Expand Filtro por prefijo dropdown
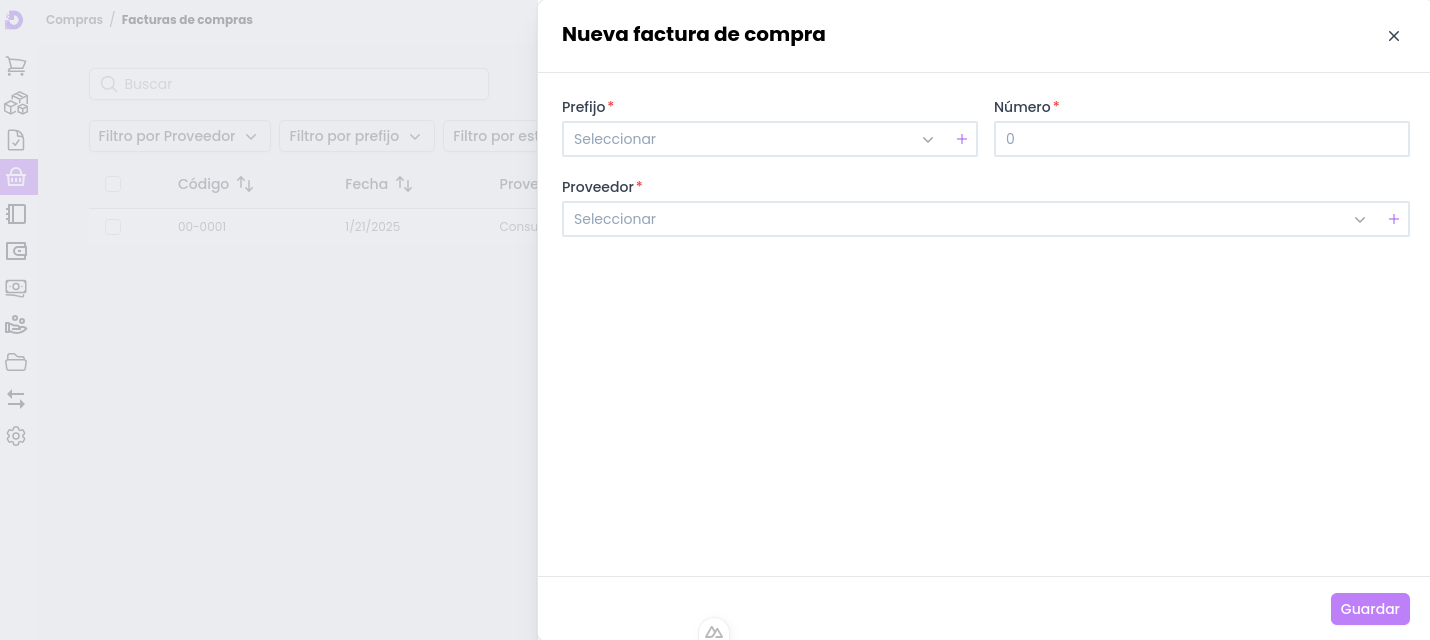 pos(356,136)
